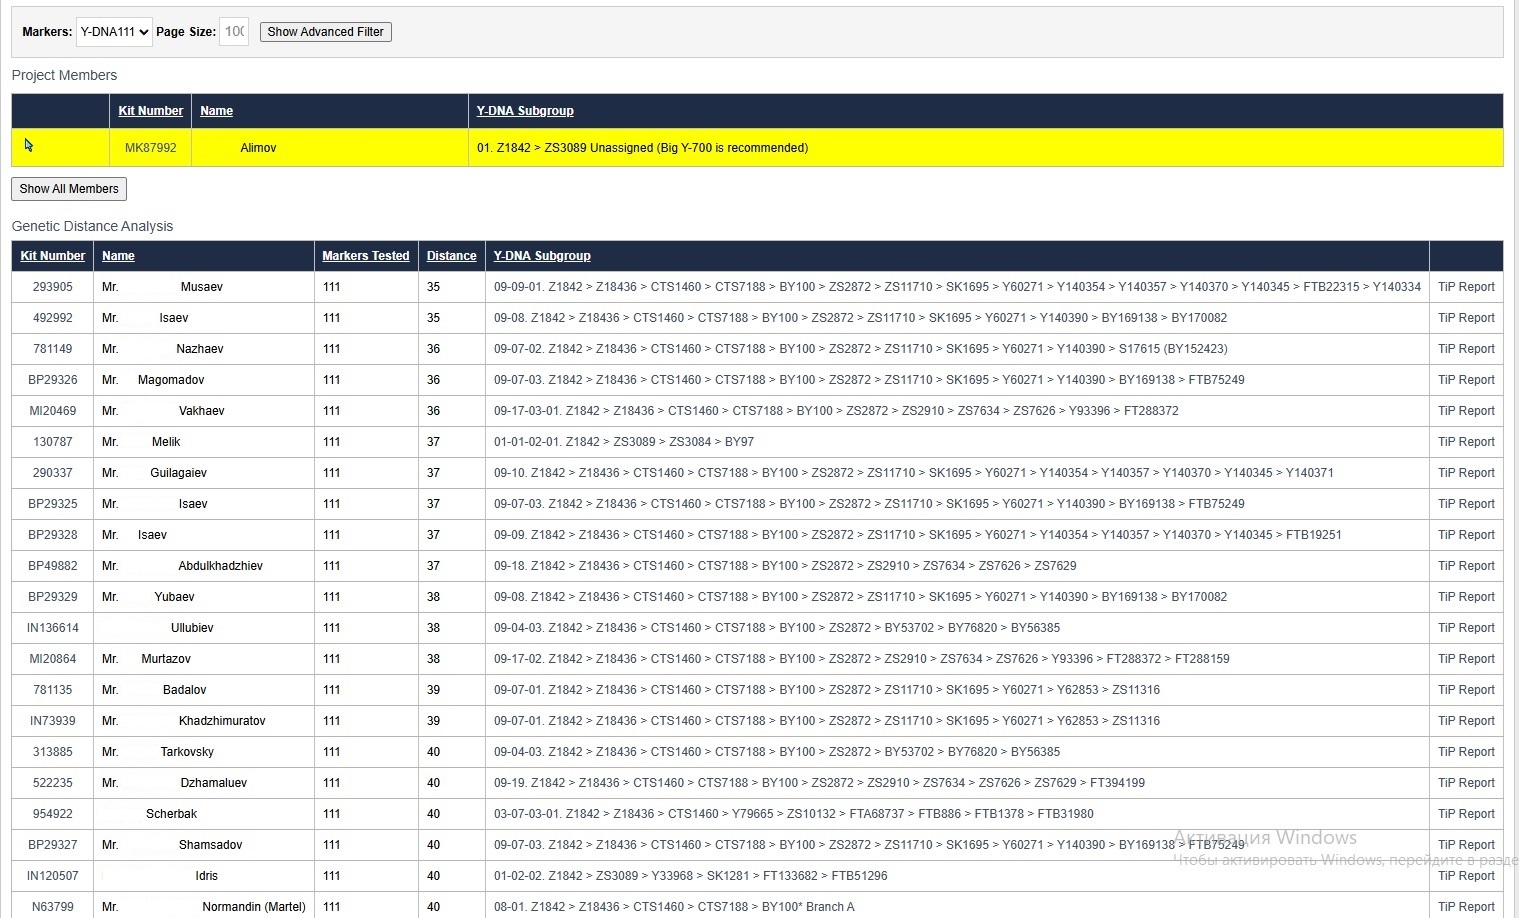Open TiP Report for kit 313885 Tarkovsky
The height and width of the screenshot is (918, 1522).
coord(1466,752)
